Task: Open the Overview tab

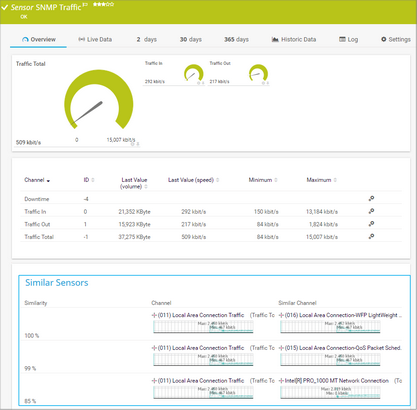Action: (39, 39)
